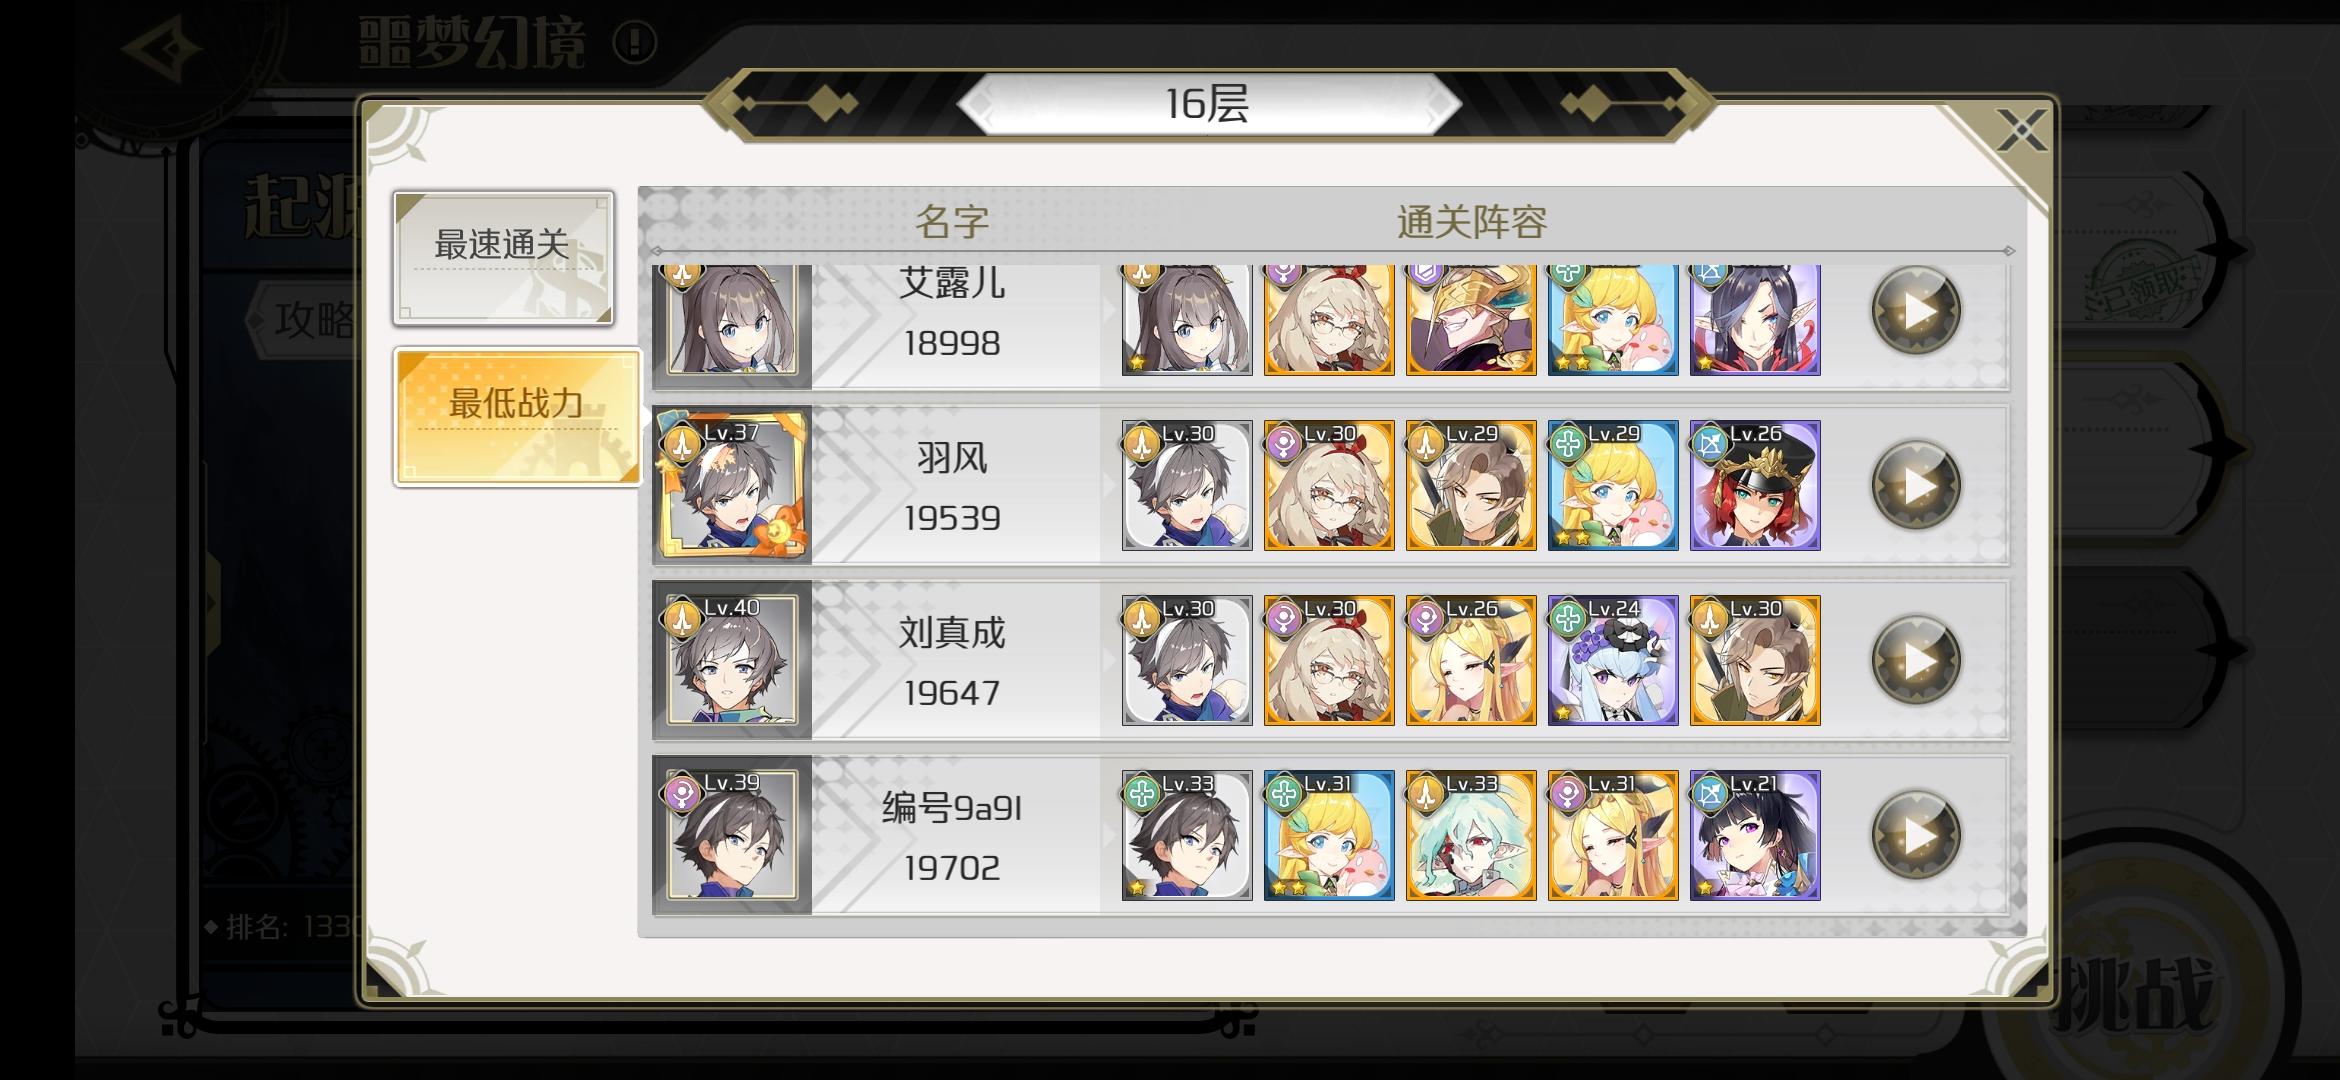Play replay for 羽风's lineup

tap(1915, 486)
